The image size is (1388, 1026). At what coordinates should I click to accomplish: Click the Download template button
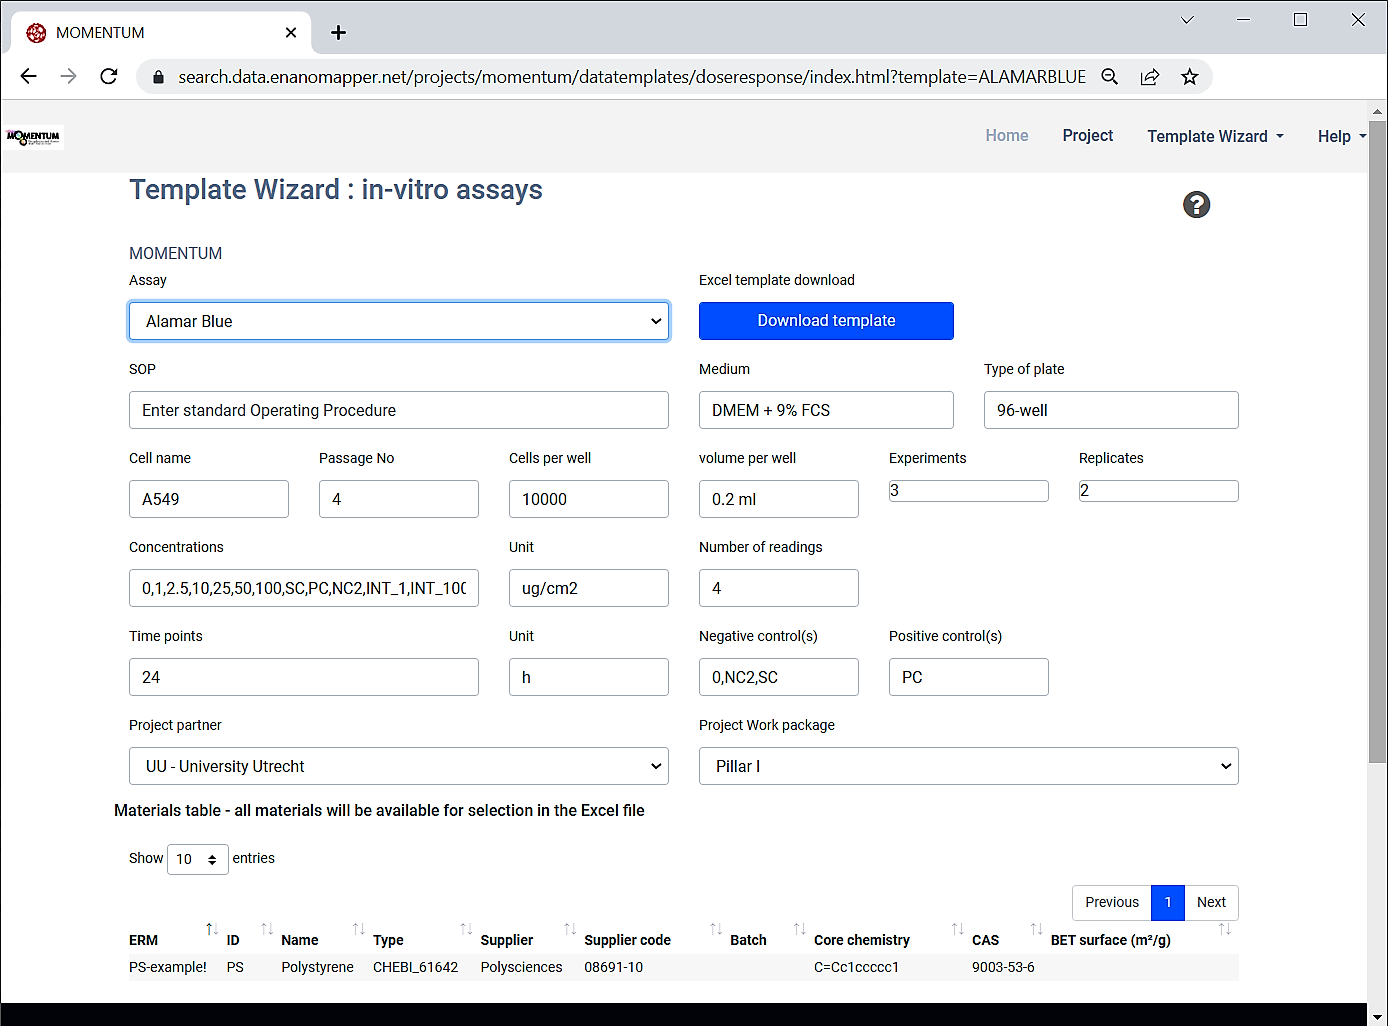point(826,321)
